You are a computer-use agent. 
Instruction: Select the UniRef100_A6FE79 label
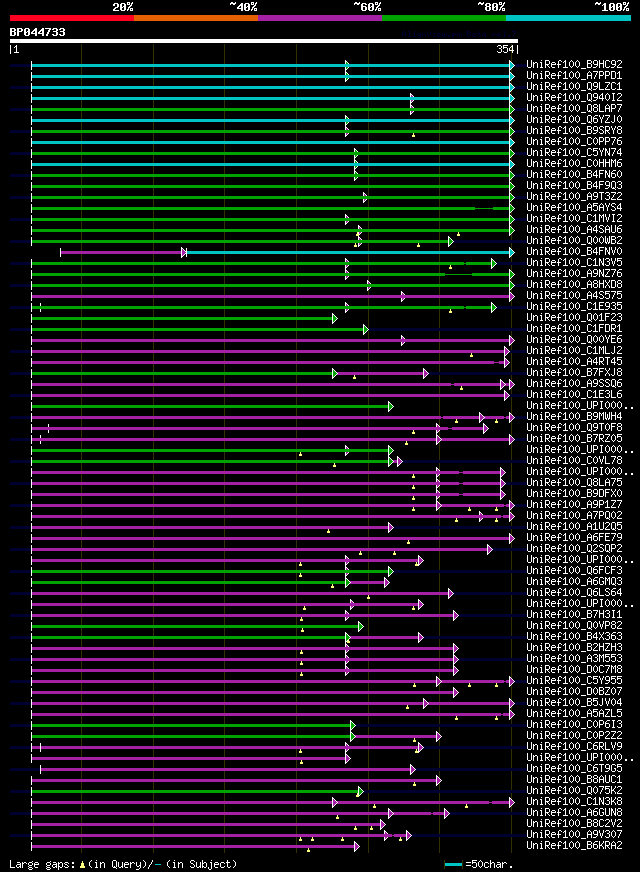(x=574, y=538)
